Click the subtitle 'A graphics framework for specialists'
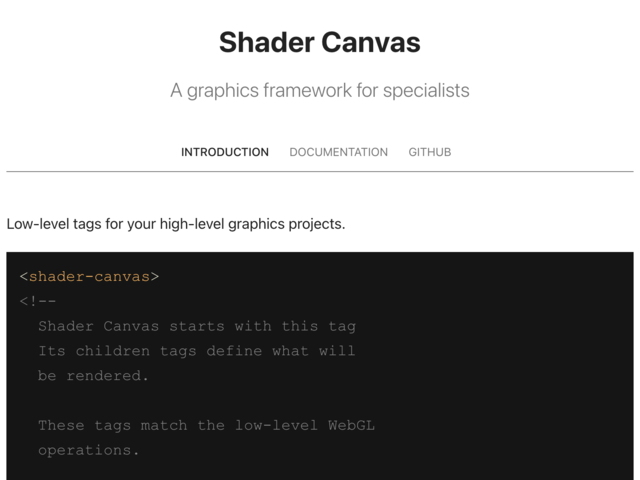The width and height of the screenshot is (640, 480). pos(320,90)
